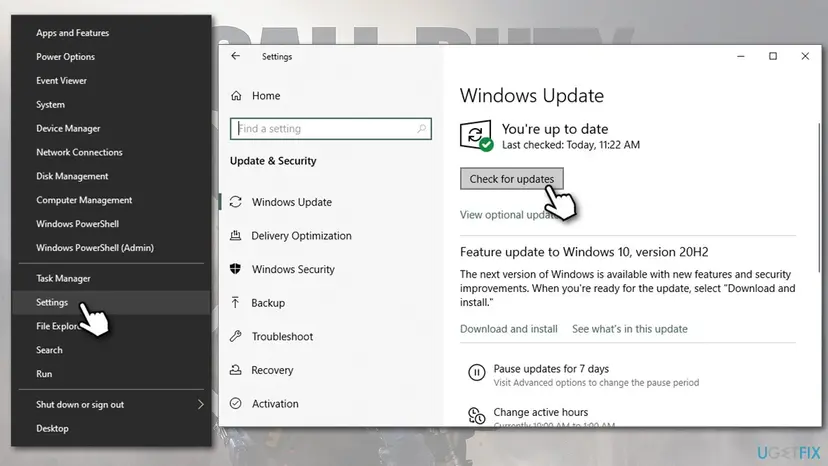Click the Backup upload arrow icon
Image resolution: width=828 pixels, height=466 pixels.
tap(236, 303)
